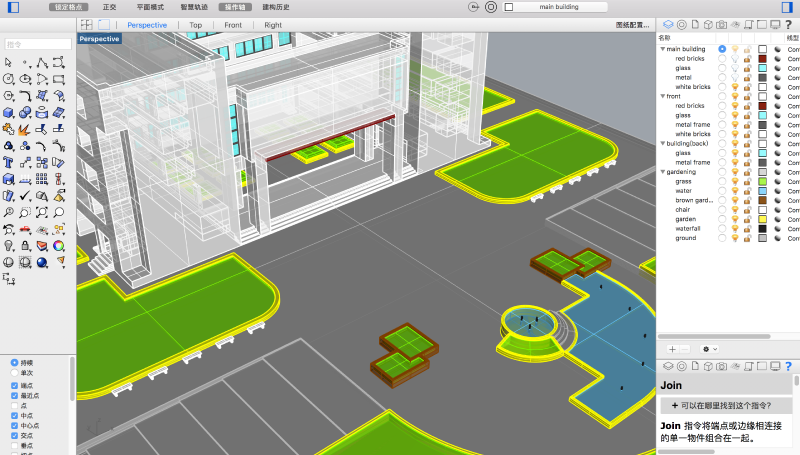Collapse the main building layer group

click(662, 49)
